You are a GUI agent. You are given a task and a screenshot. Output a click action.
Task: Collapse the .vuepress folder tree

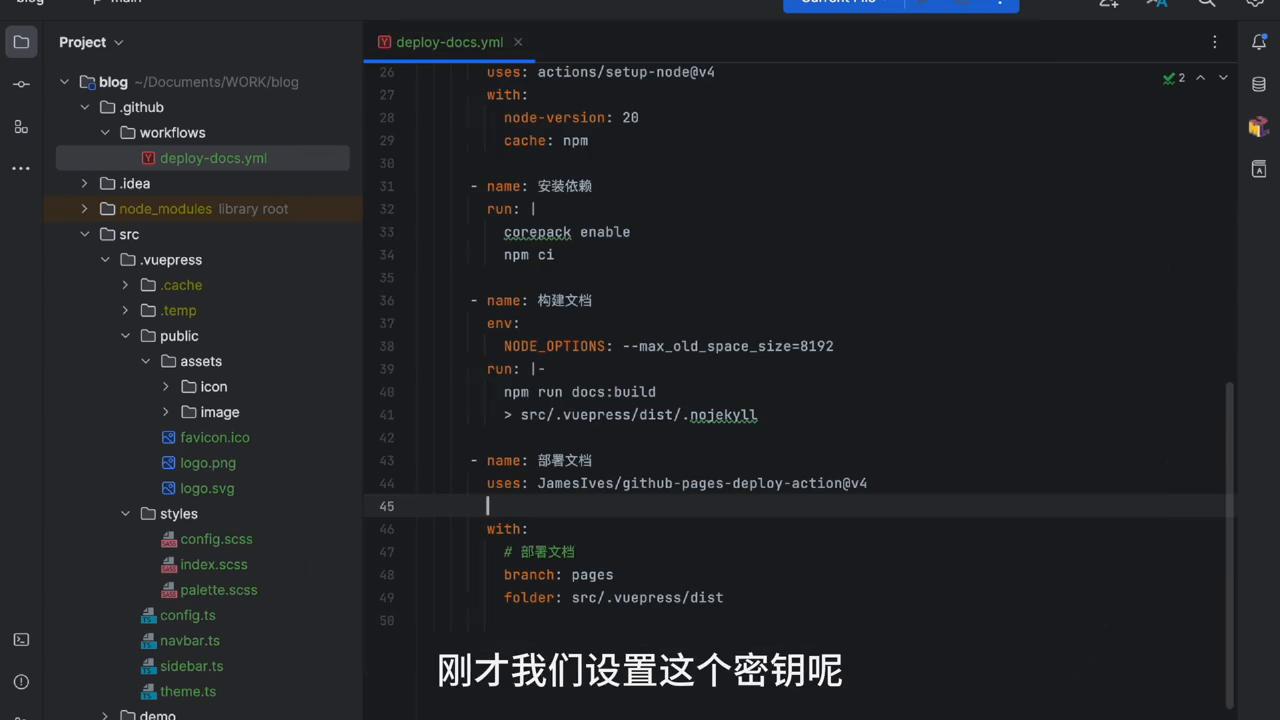105,259
